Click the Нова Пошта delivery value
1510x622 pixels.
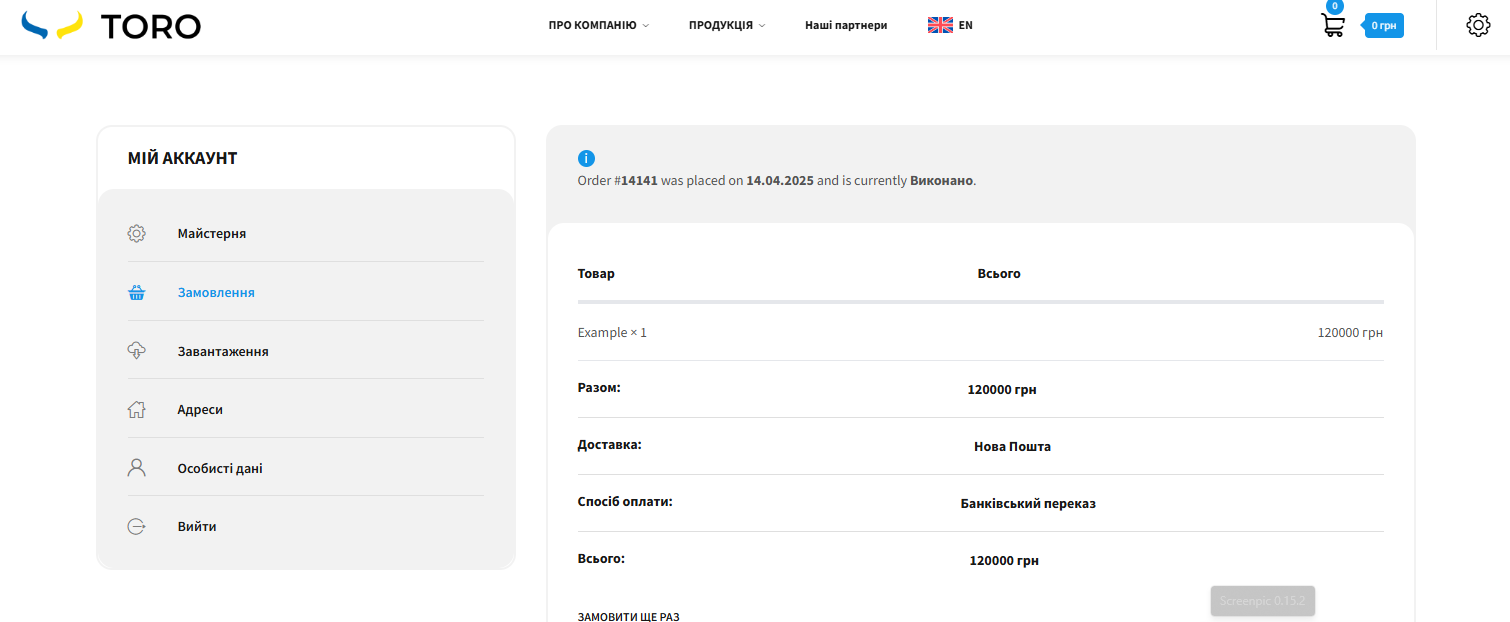pos(1012,446)
